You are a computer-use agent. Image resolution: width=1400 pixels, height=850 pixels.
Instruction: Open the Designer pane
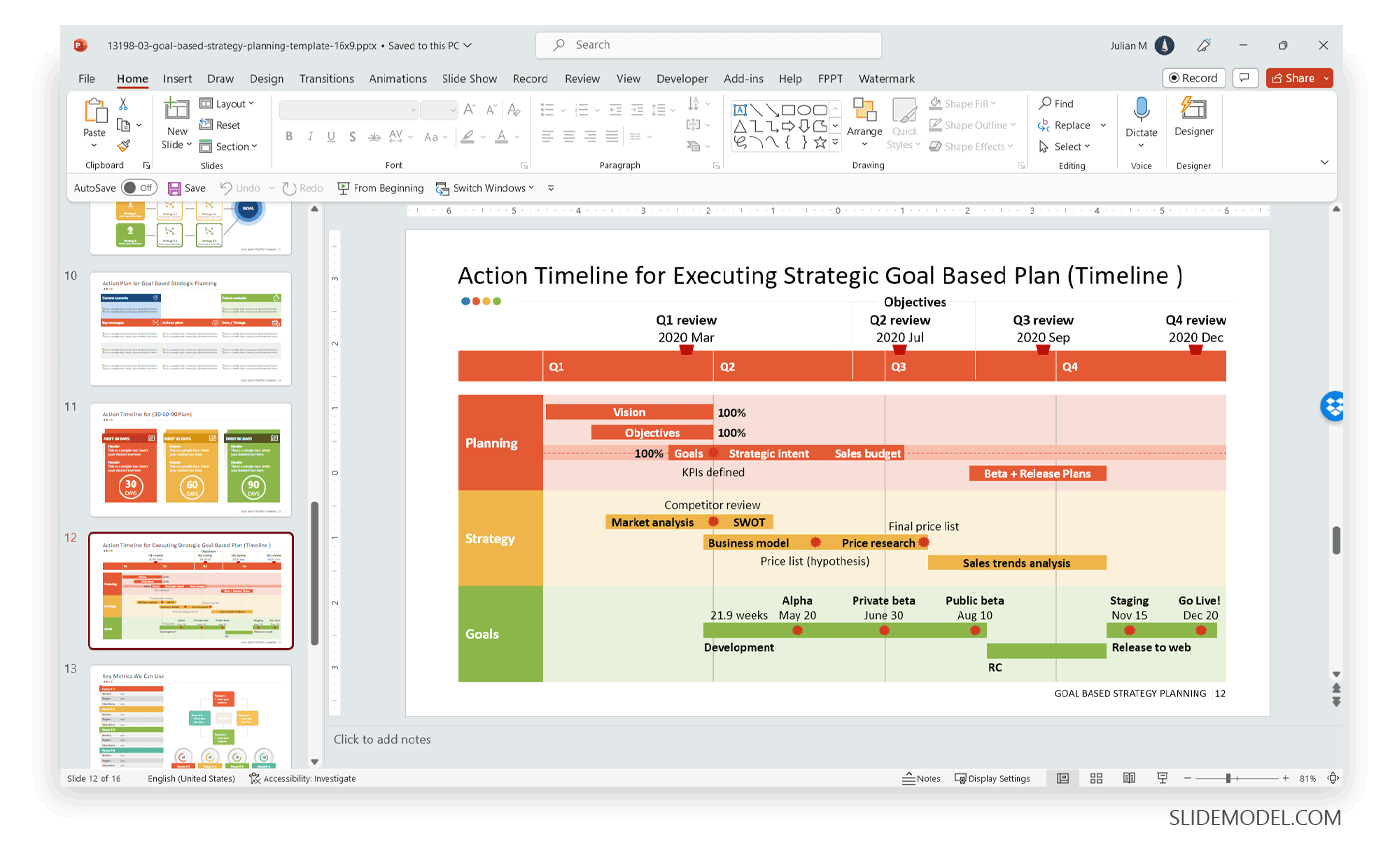pyautogui.click(x=1193, y=116)
